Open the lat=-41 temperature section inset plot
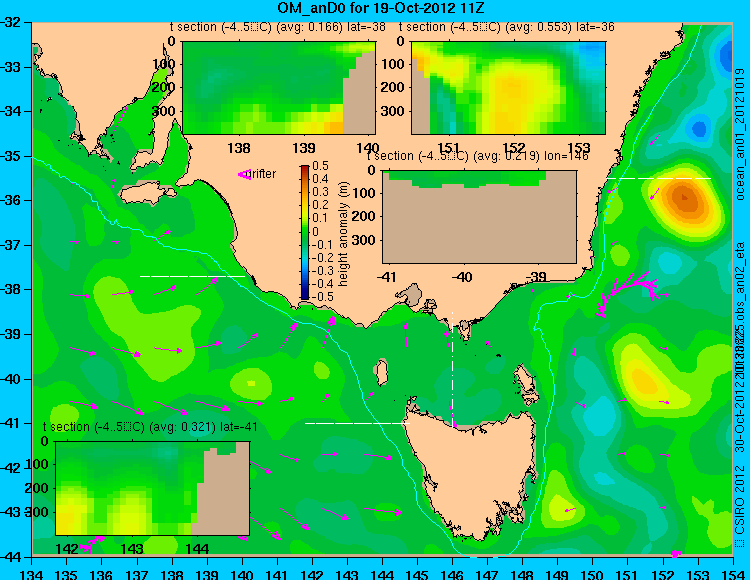This screenshot has height=580, width=750. [x=153, y=488]
